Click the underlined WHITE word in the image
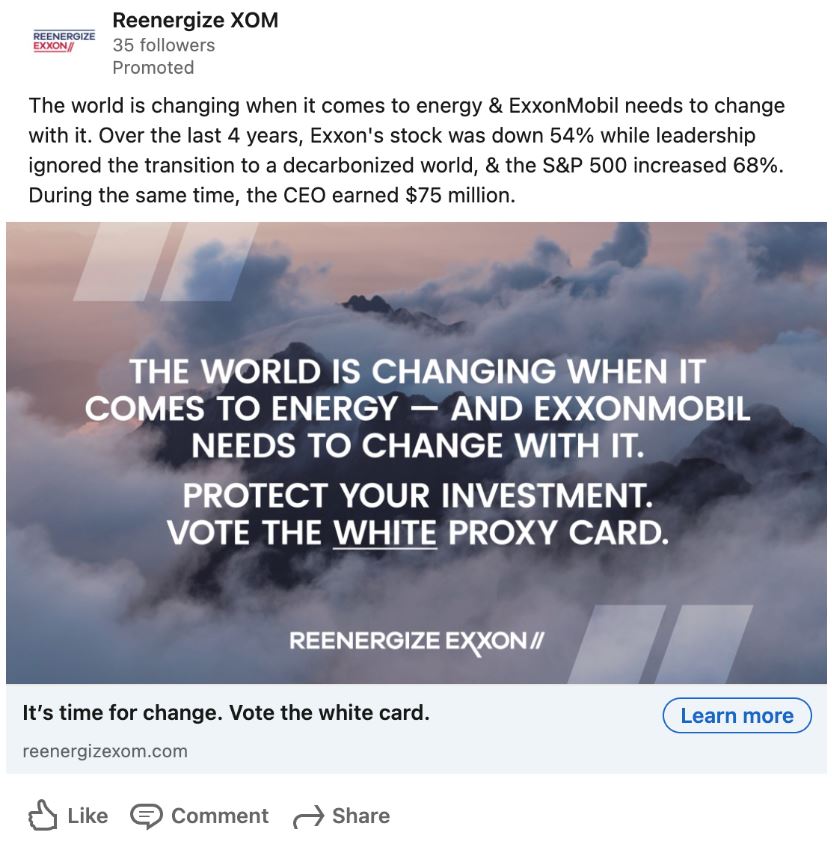Screen dimensions: 832x841 coord(385,532)
